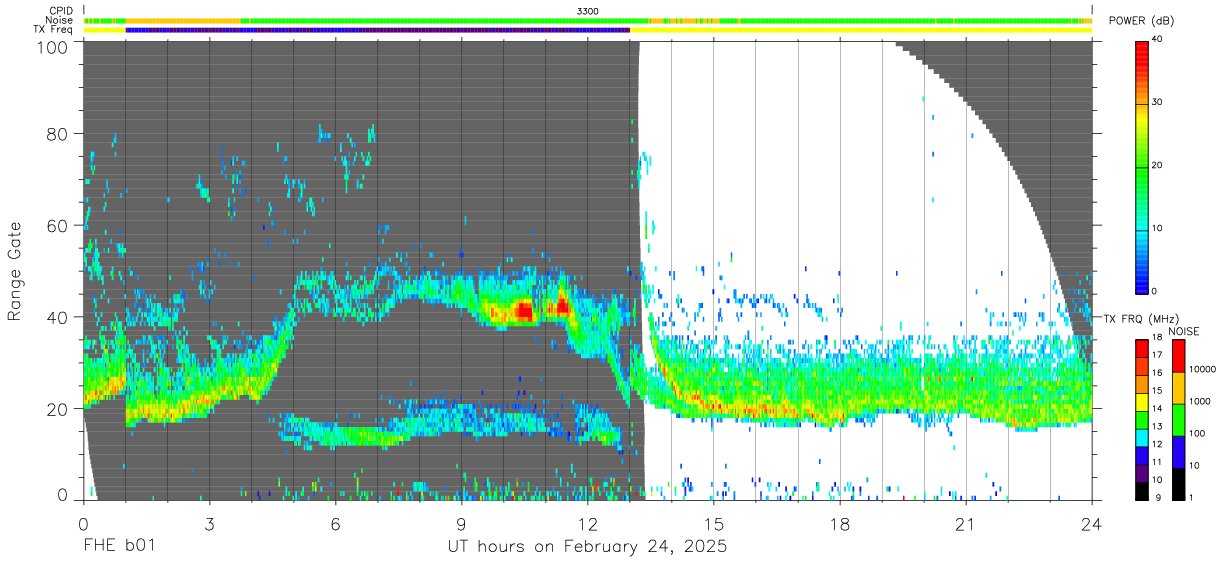
Task: Click the Range Gate y-axis title
Action: coord(15,270)
